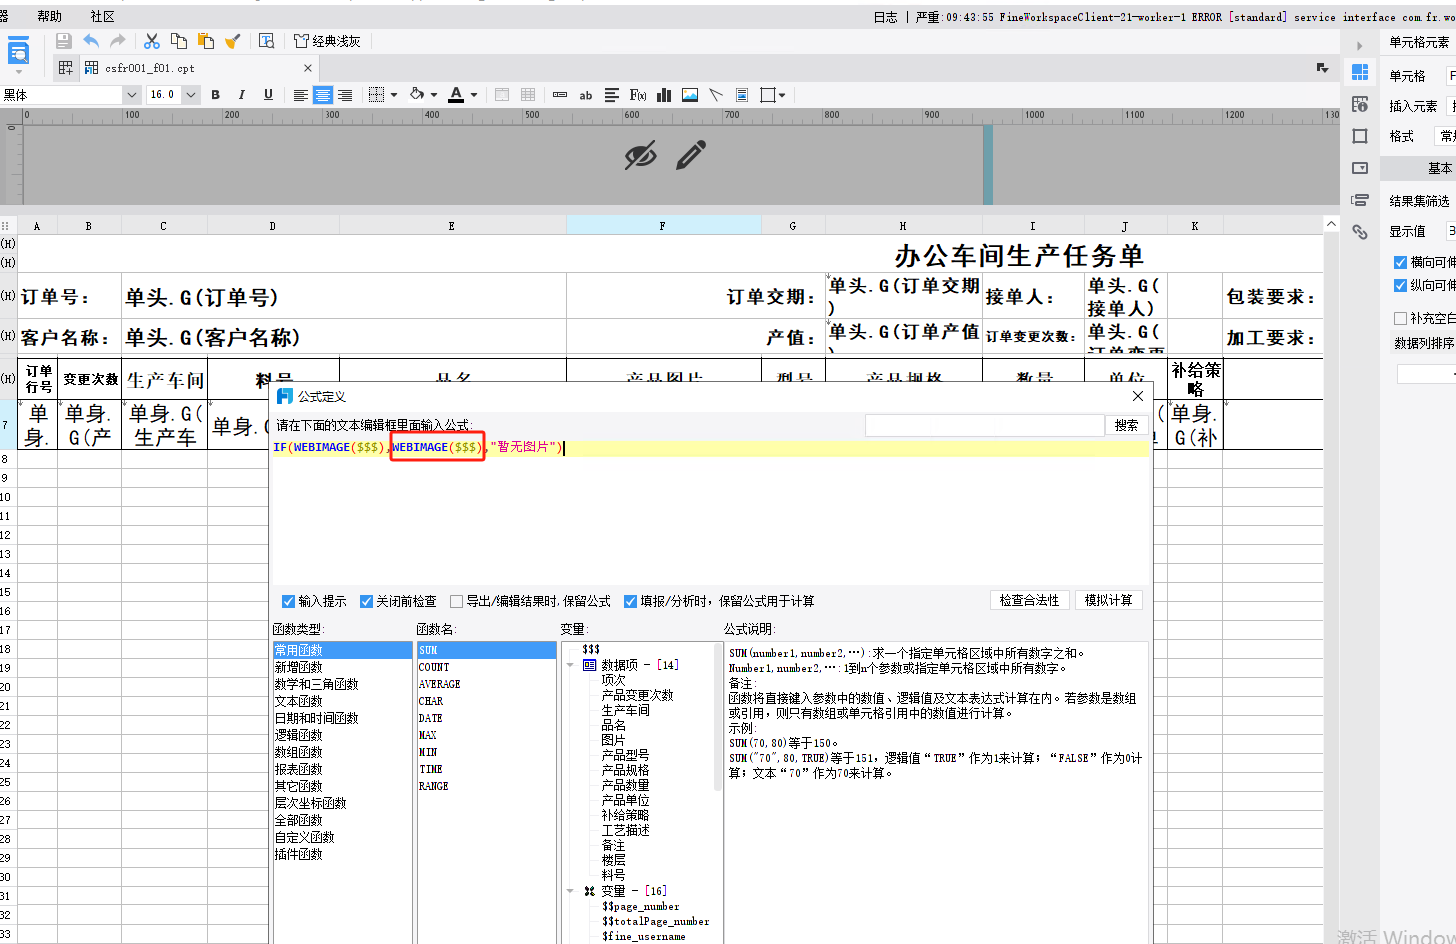Viewport: 1456px width, 944px height.
Task: Toggle 填报/分析时,保留公式用于计算 checkbox
Action: pyautogui.click(x=630, y=601)
